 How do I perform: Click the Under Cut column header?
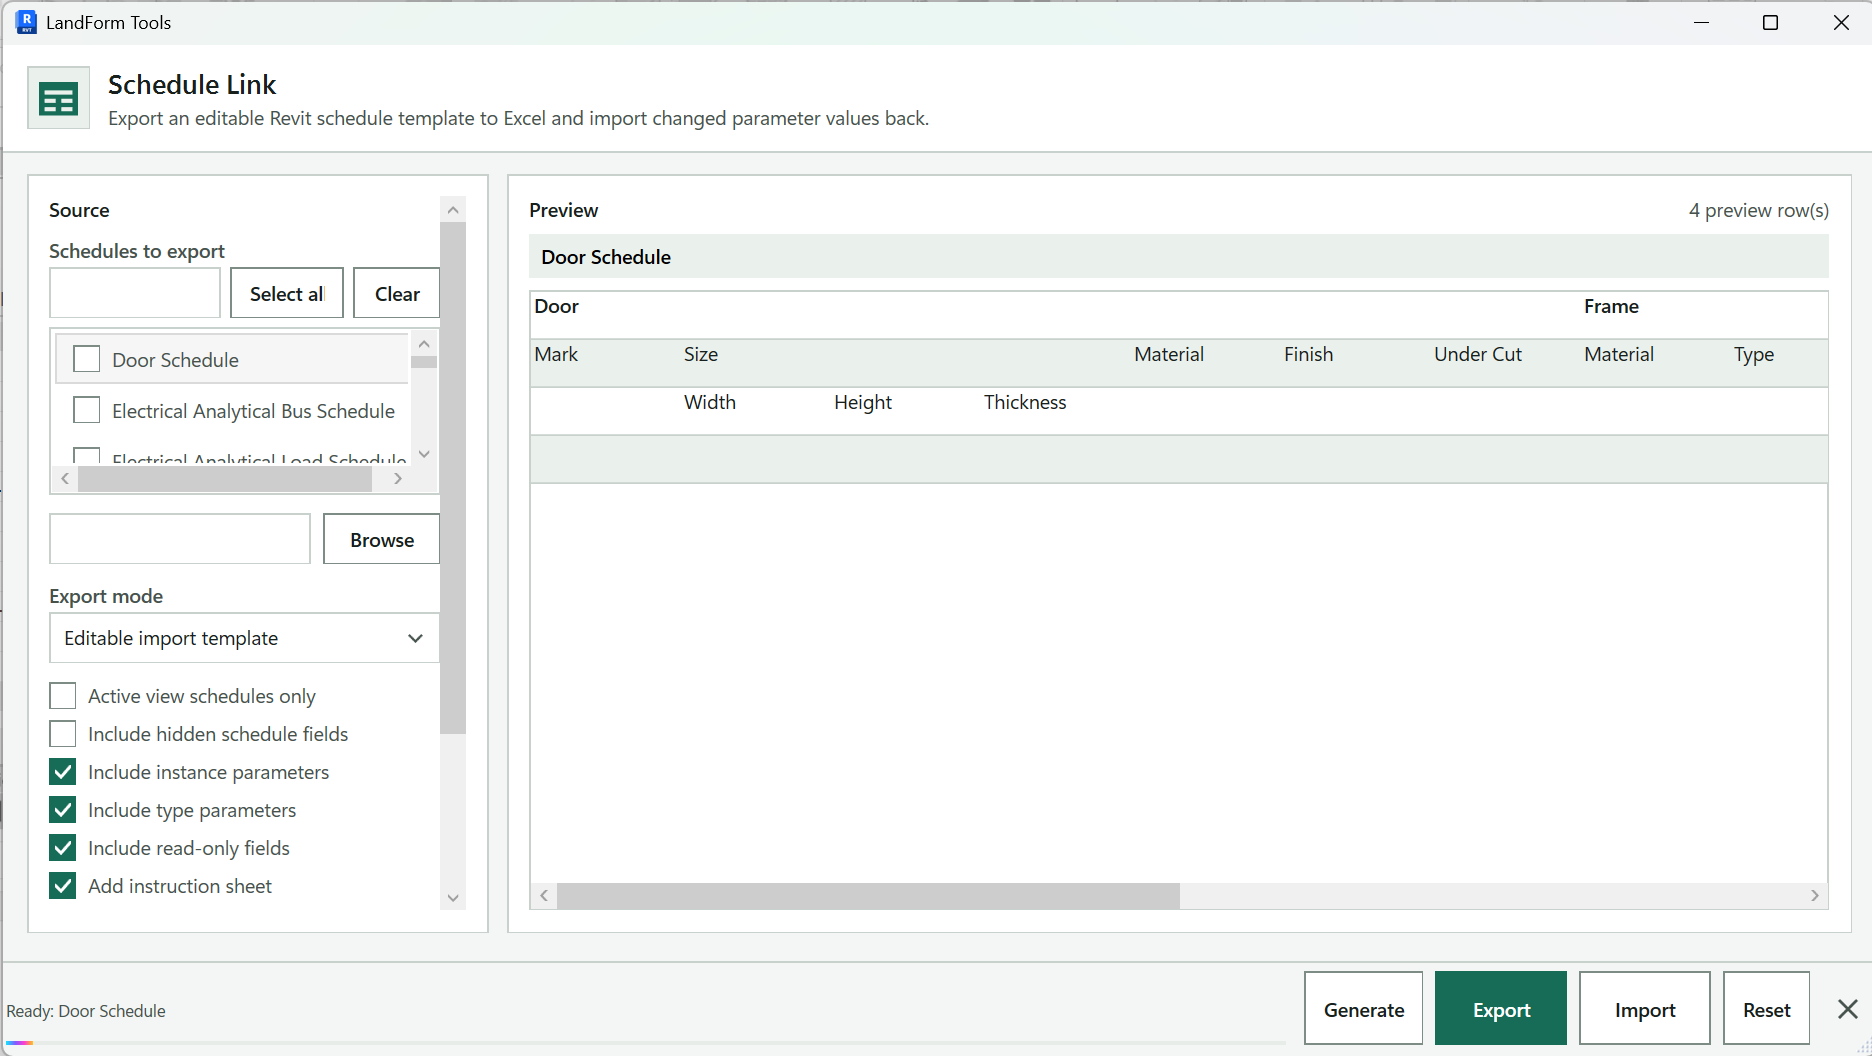(x=1477, y=354)
